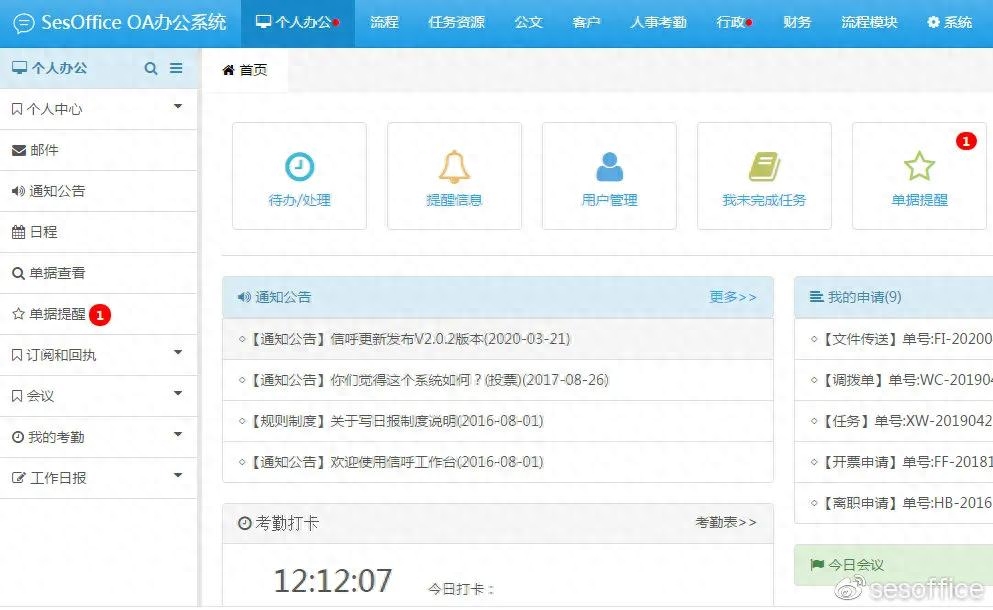
Task: Click the sidebar search magnifier icon
Action: 151,68
